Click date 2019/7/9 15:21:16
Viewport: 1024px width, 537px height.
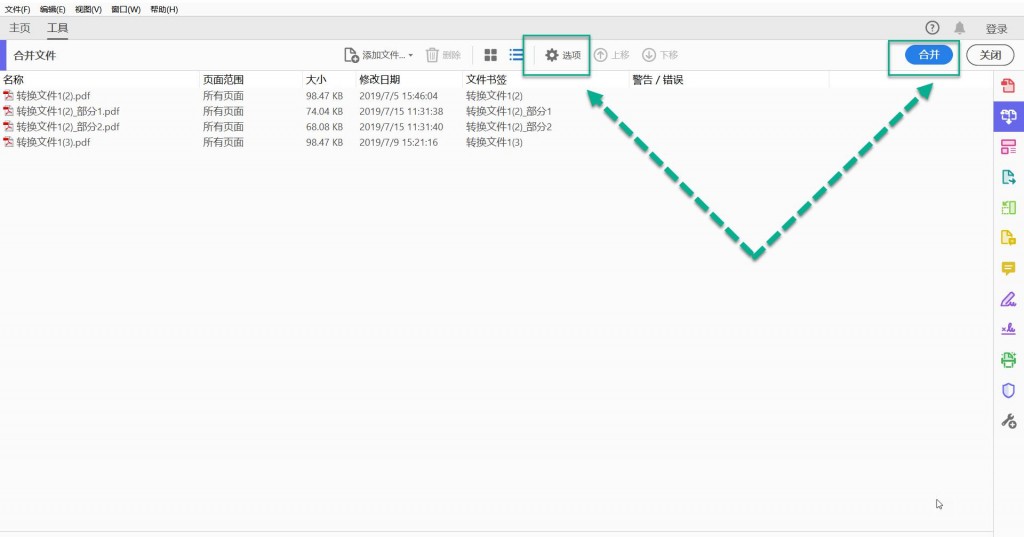pyautogui.click(x=398, y=142)
